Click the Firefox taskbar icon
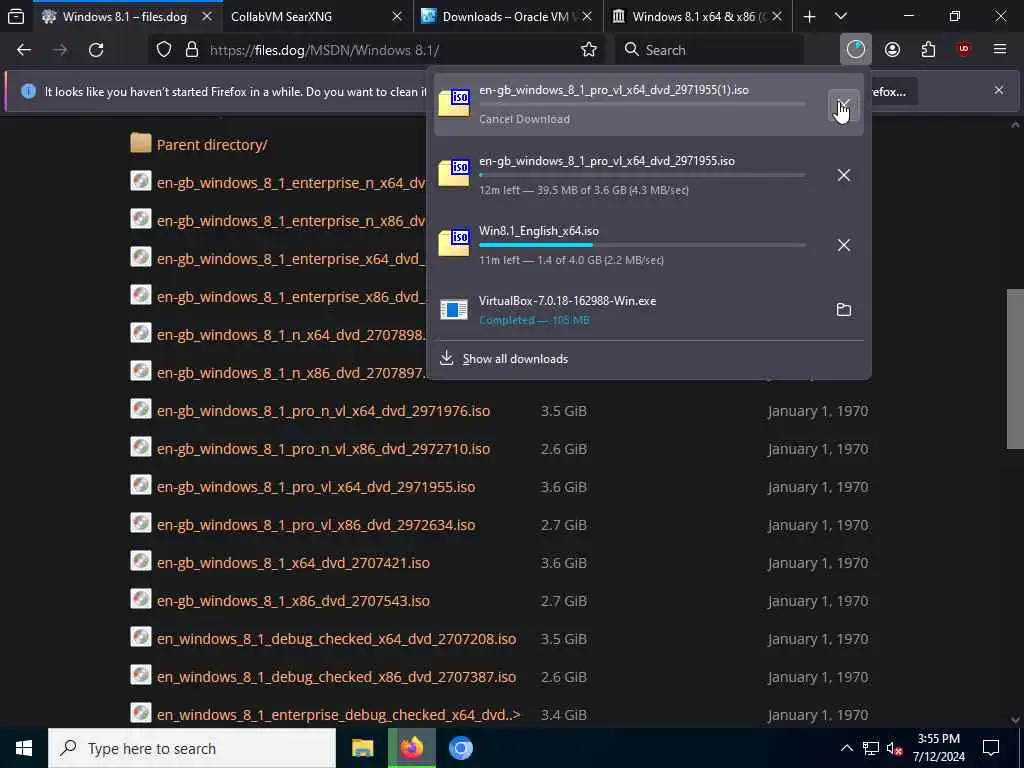 [411, 748]
